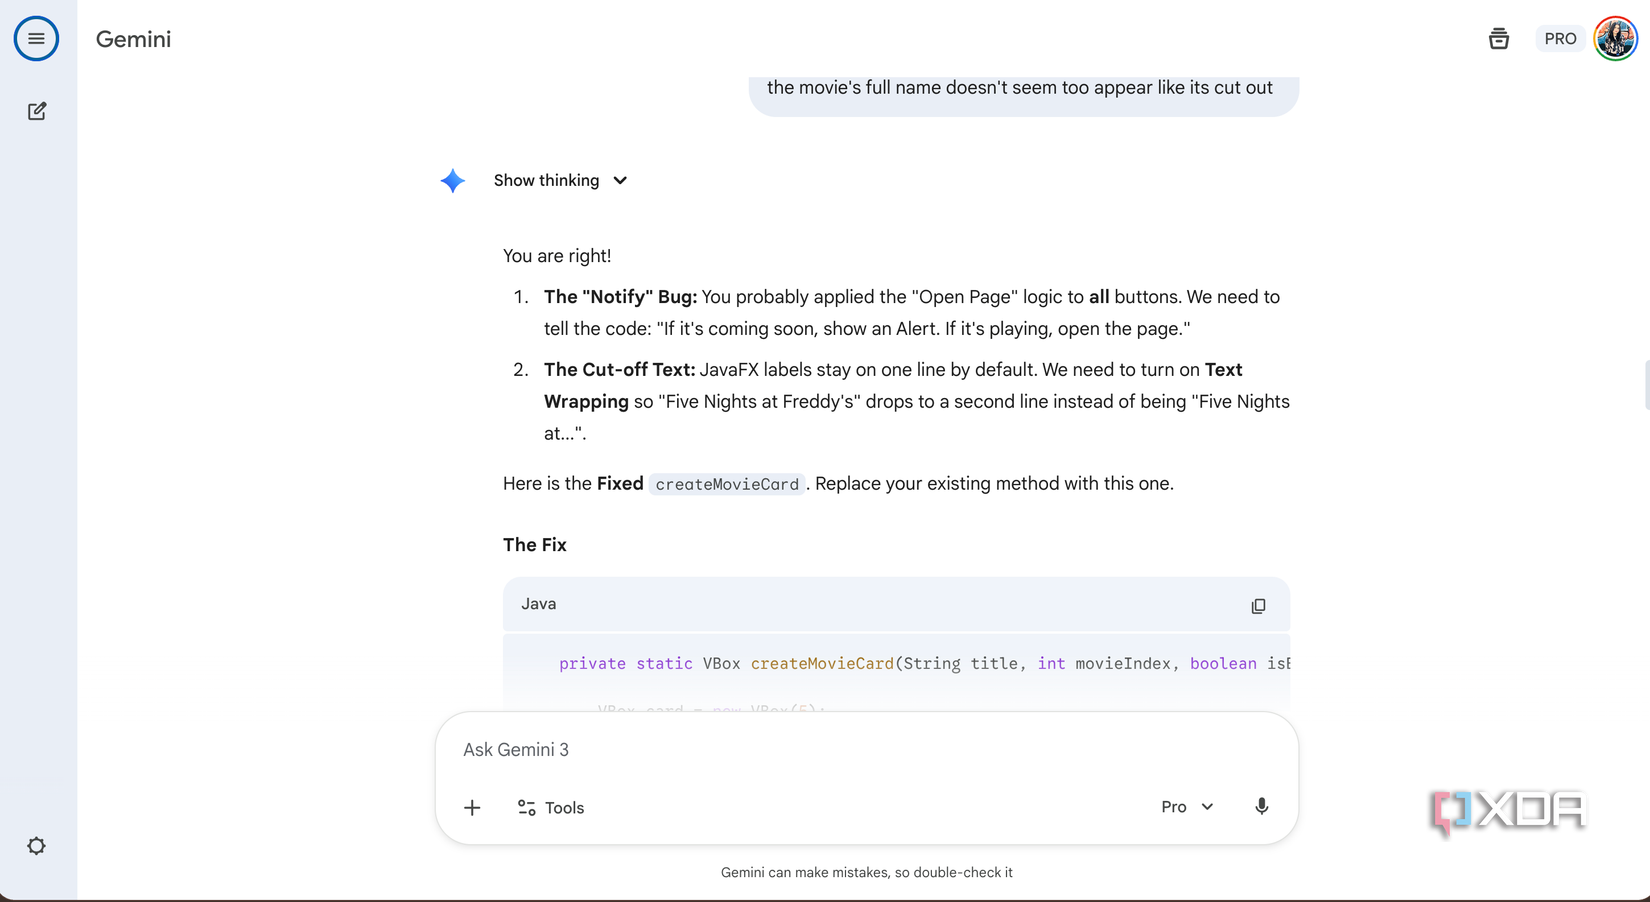1650x902 pixels.
Task: Click the plus add files icon
Action: click(x=472, y=808)
